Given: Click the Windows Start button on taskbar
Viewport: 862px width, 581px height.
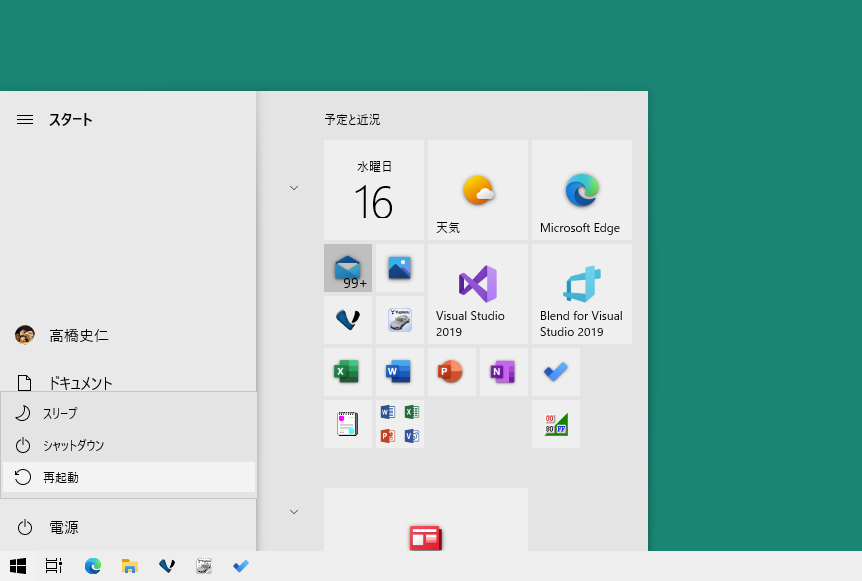Looking at the screenshot, I should 18,566.
